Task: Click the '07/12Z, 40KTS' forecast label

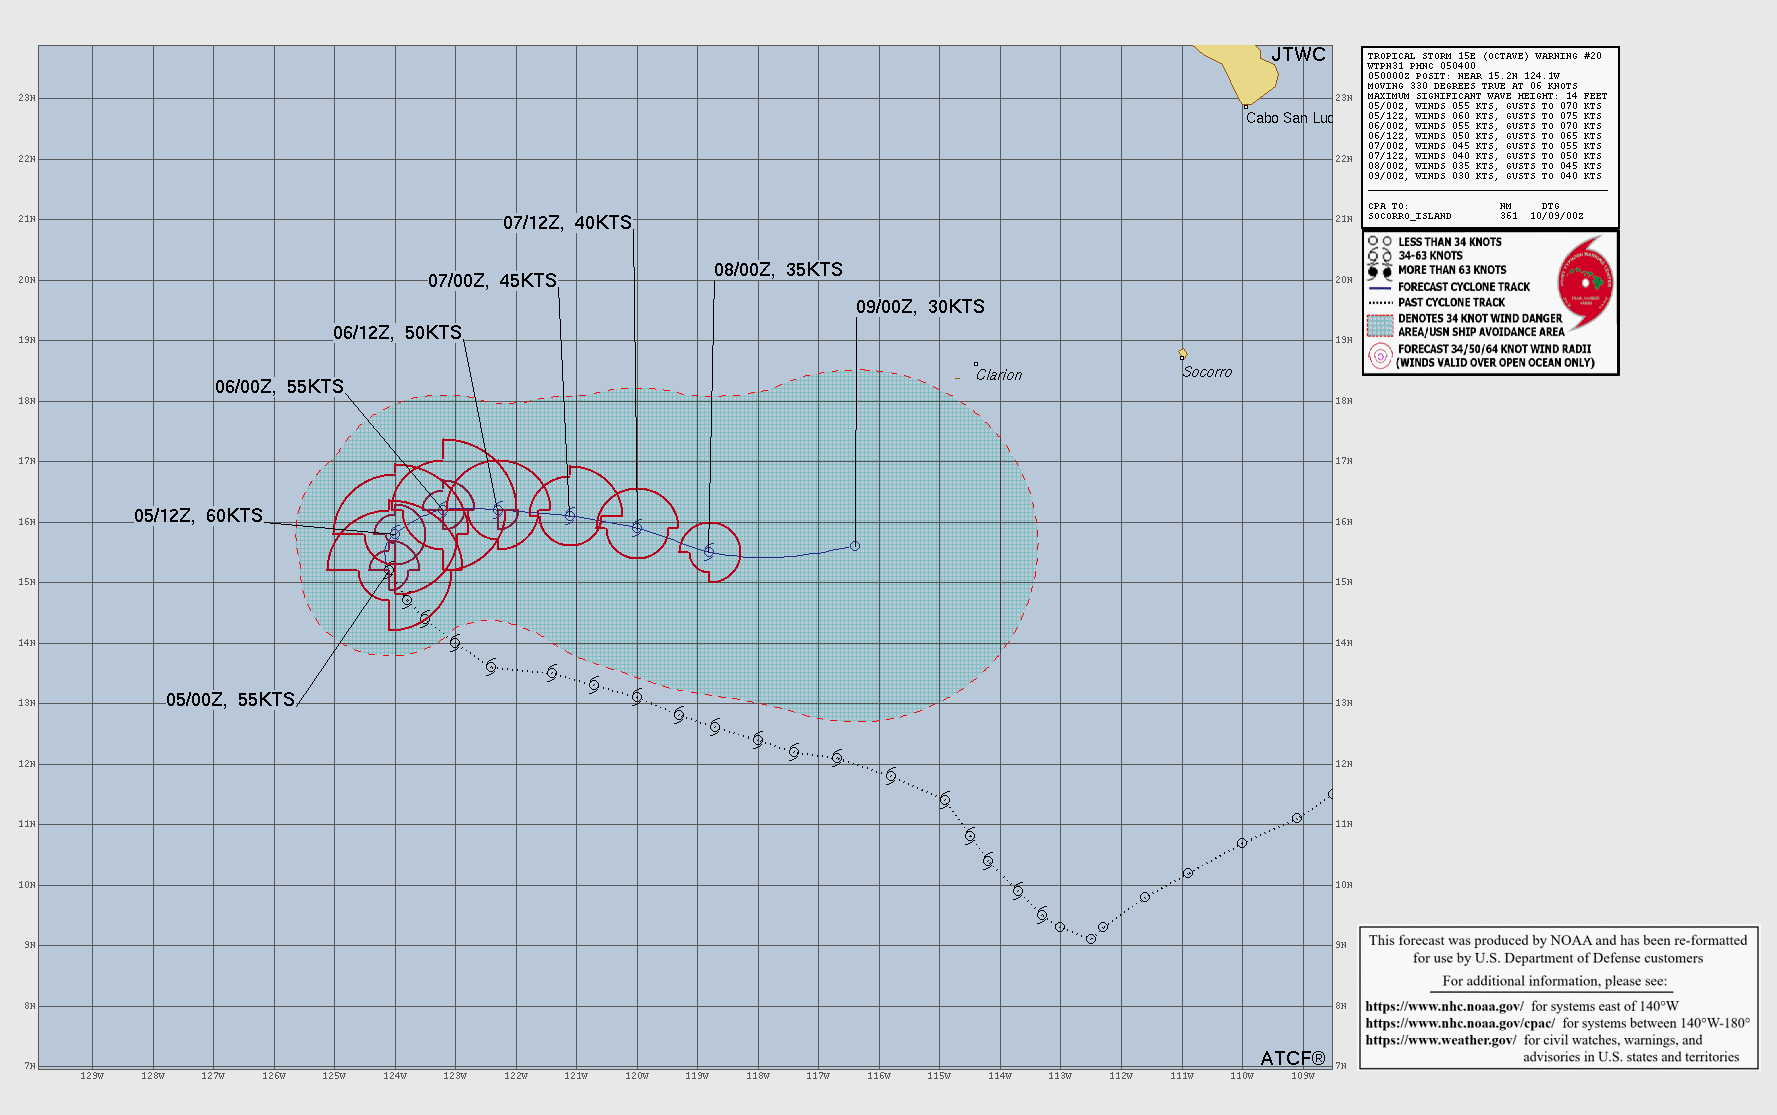Action: point(567,223)
